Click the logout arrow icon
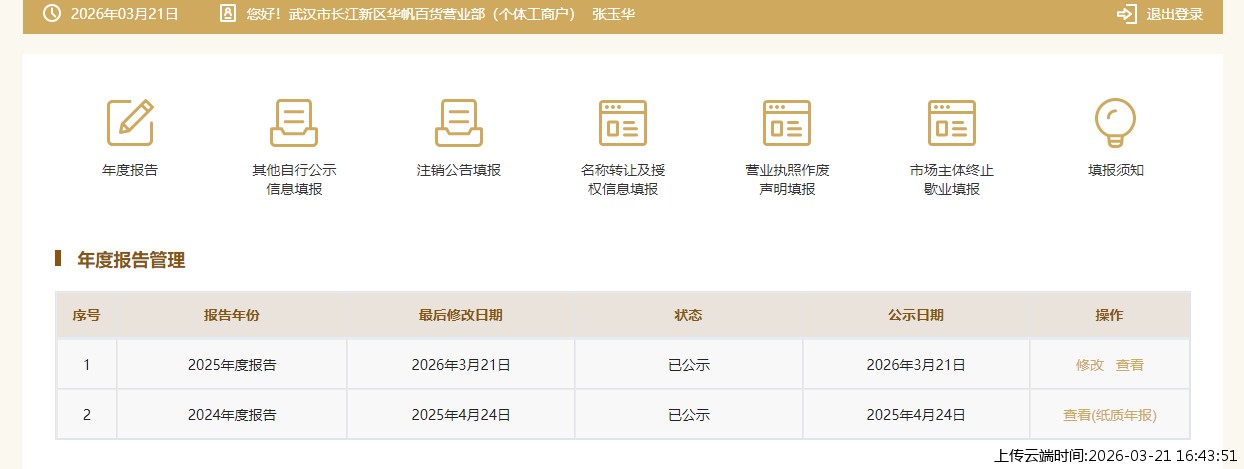Viewport: 1244px width, 469px height. [x=1127, y=14]
